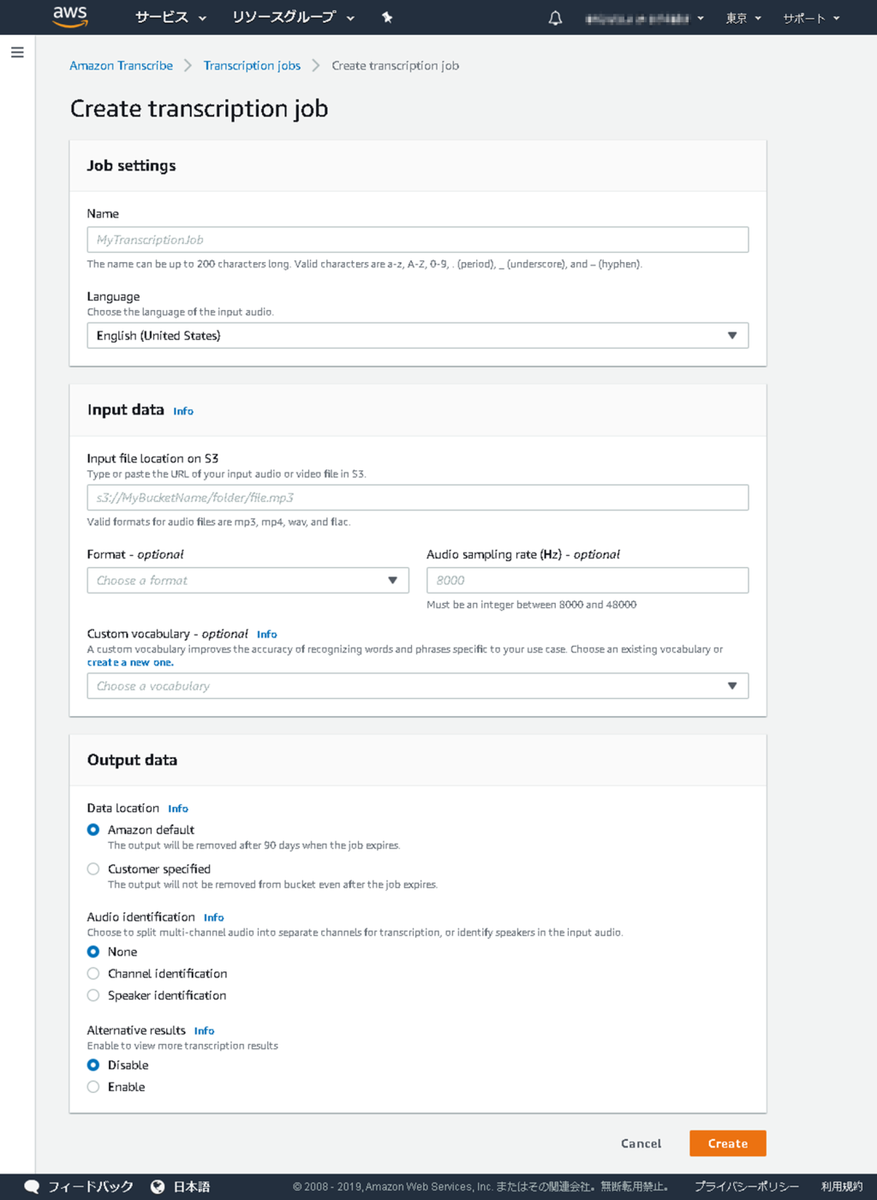Select None for audio identification
877x1200 pixels.
93,952
